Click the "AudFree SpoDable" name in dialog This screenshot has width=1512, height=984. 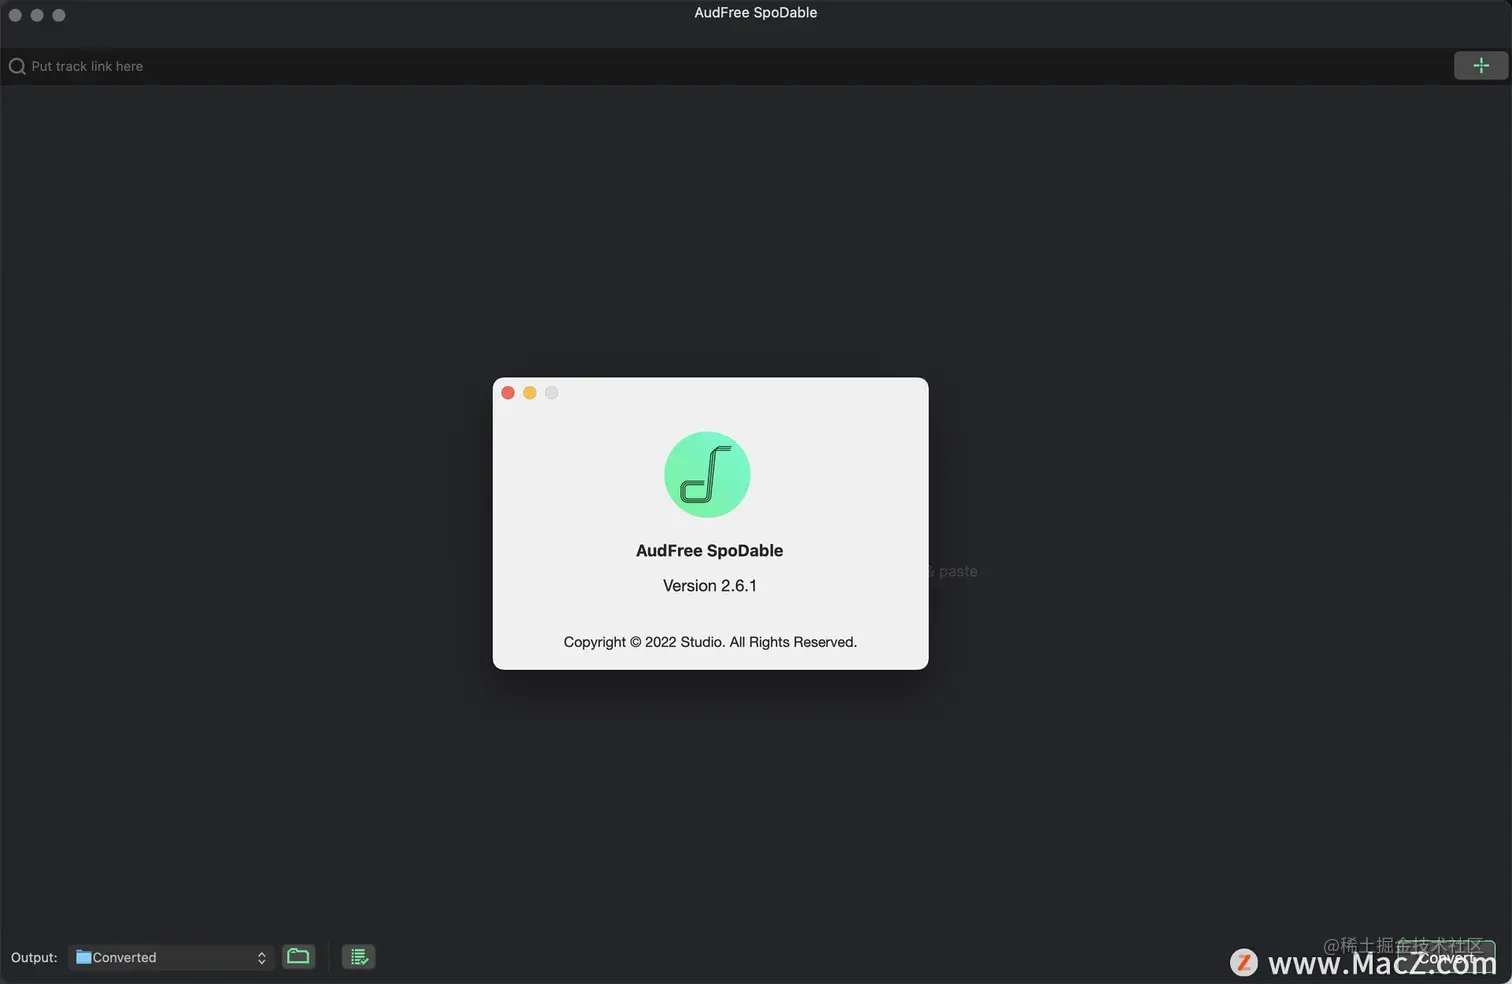point(710,551)
